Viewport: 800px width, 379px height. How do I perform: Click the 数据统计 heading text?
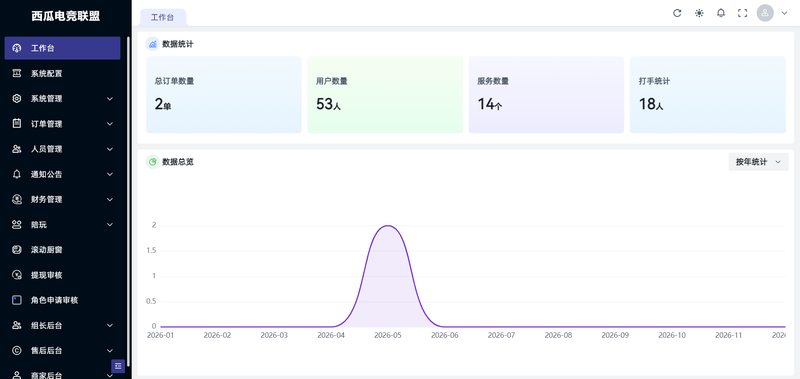[x=178, y=44]
